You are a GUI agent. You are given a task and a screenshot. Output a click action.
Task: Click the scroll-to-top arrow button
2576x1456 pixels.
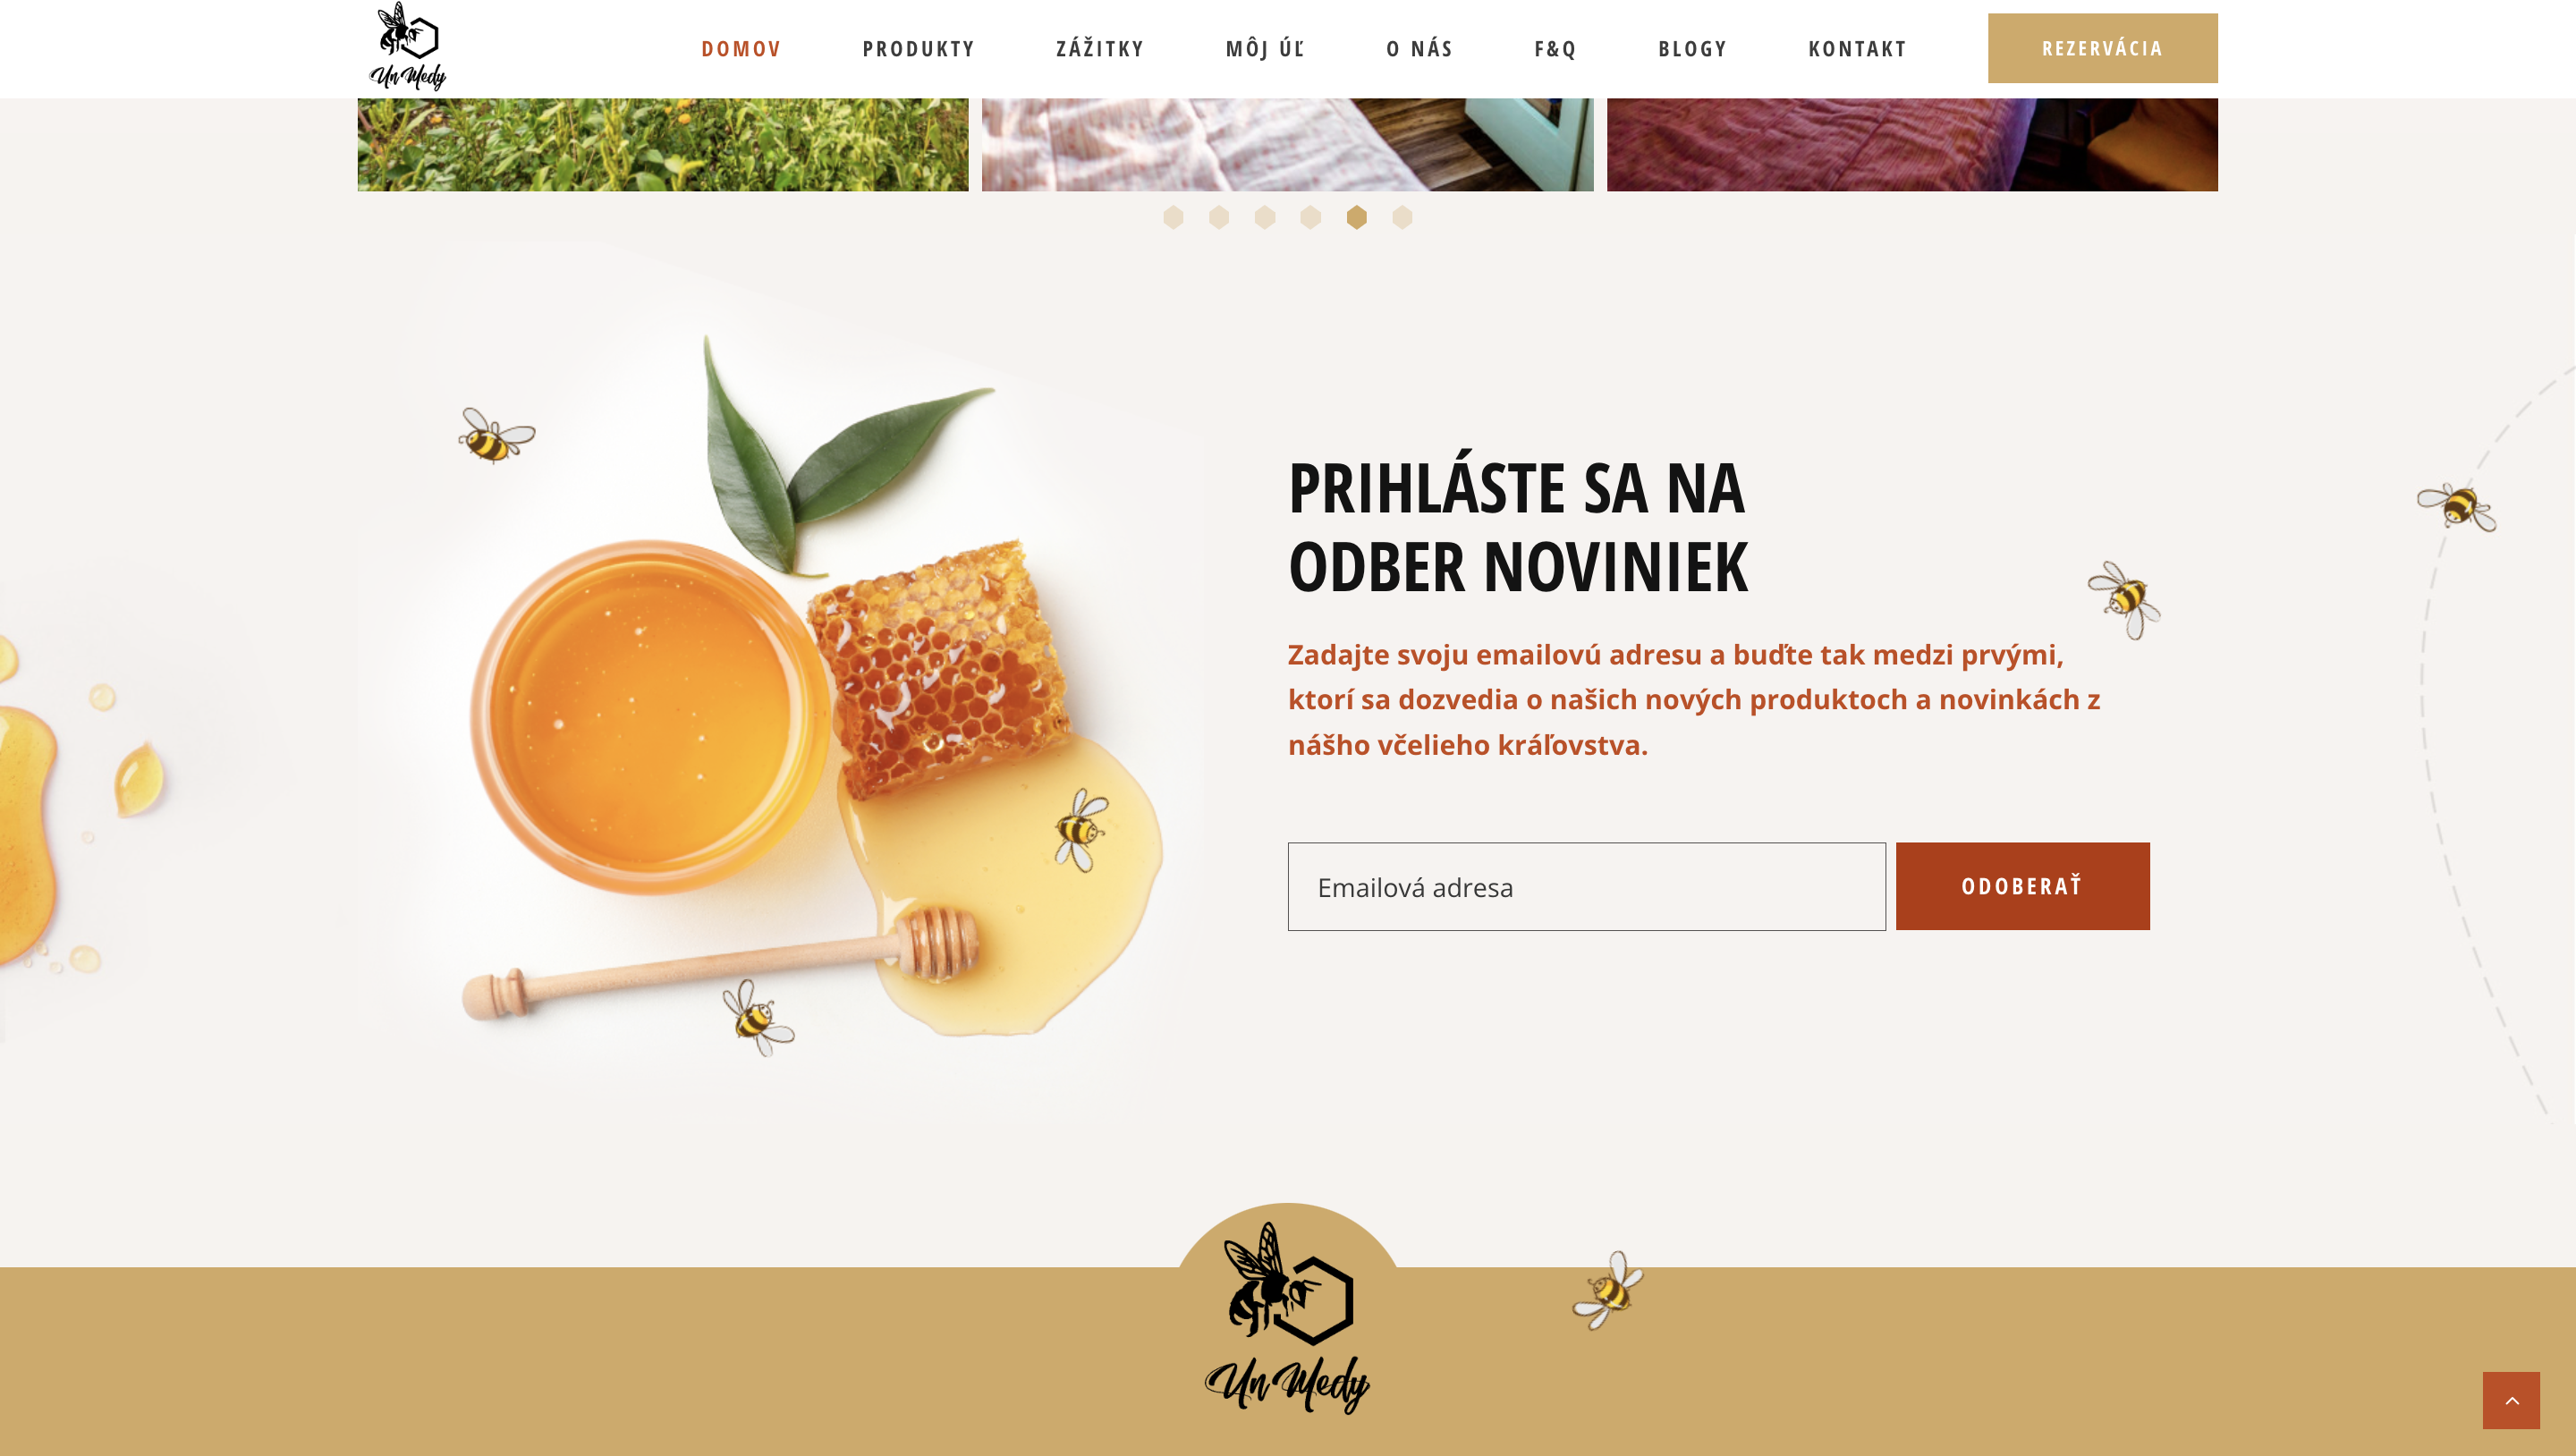tap(2511, 1400)
